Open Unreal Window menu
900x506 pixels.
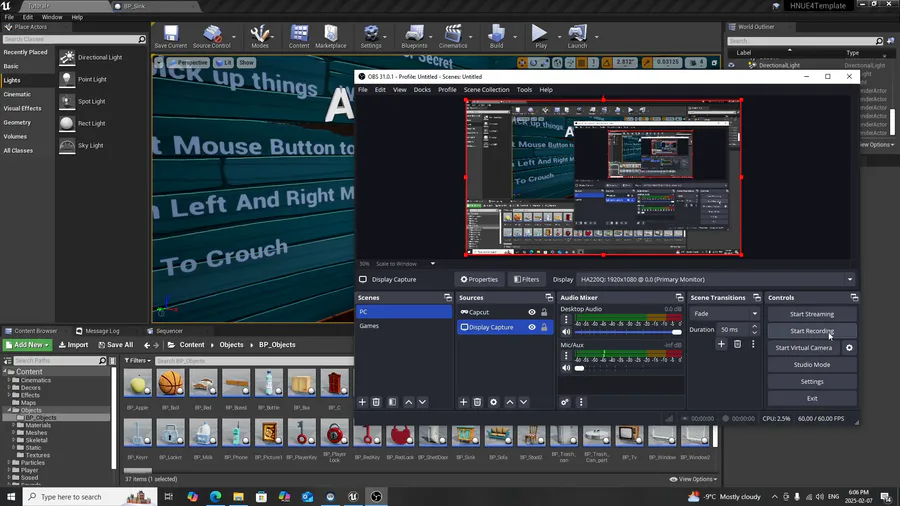52,17
